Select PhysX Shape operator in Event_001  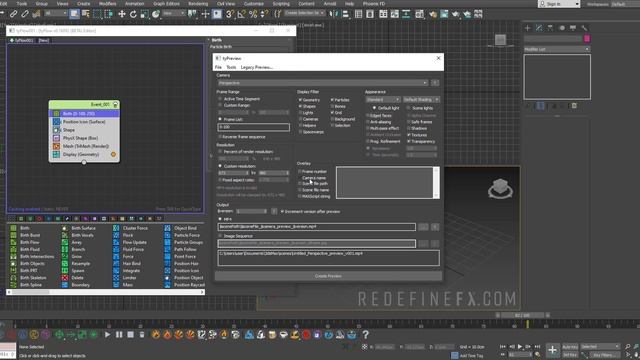coord(84,138)
